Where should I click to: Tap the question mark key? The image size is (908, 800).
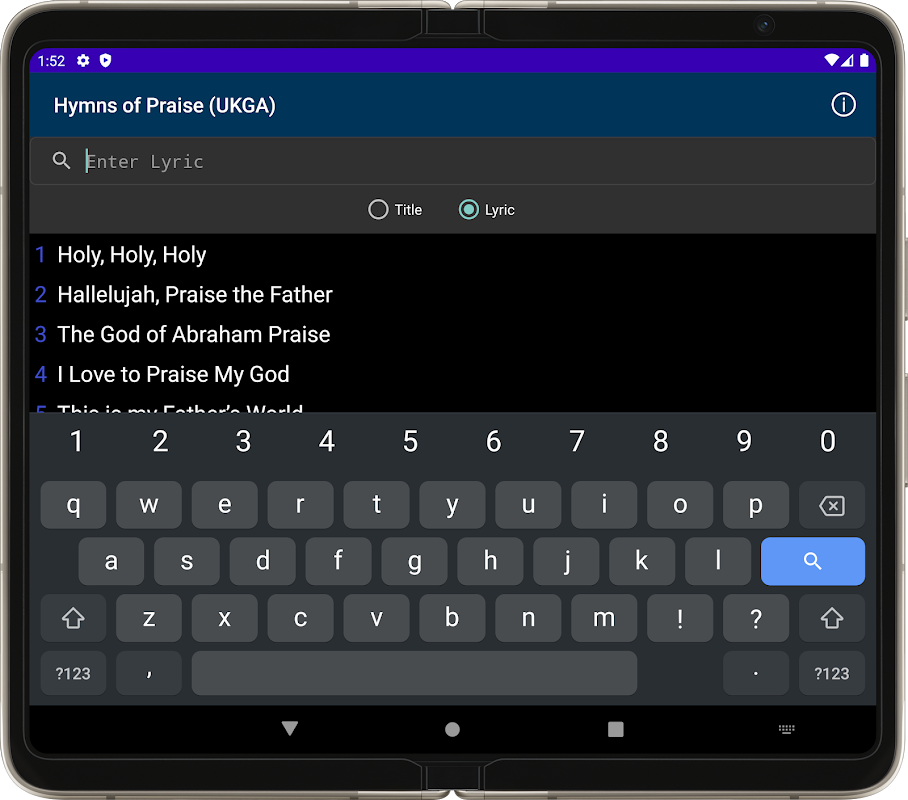756,618
